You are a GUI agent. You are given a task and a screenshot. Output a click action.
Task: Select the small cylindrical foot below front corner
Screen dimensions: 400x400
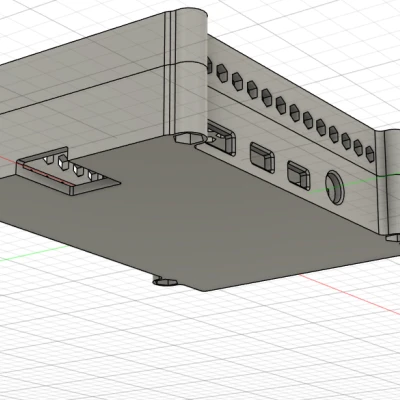pyautogui.click(x=165, y=282)
